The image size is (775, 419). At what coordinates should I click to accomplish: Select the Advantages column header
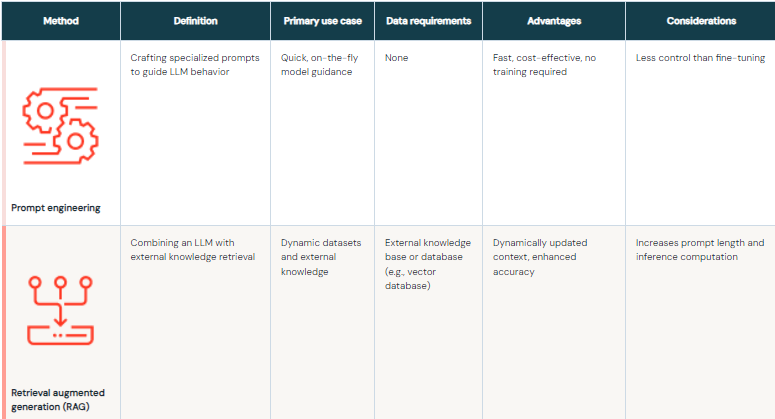[x=553, y=21]
